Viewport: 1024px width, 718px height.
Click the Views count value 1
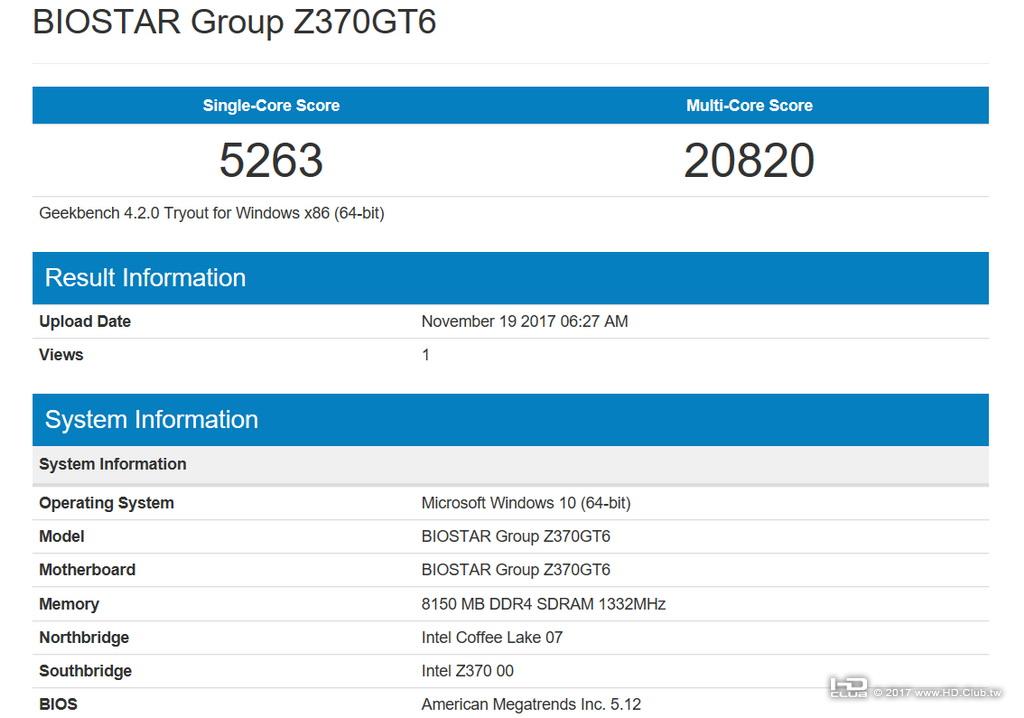(x=426, y=355)
